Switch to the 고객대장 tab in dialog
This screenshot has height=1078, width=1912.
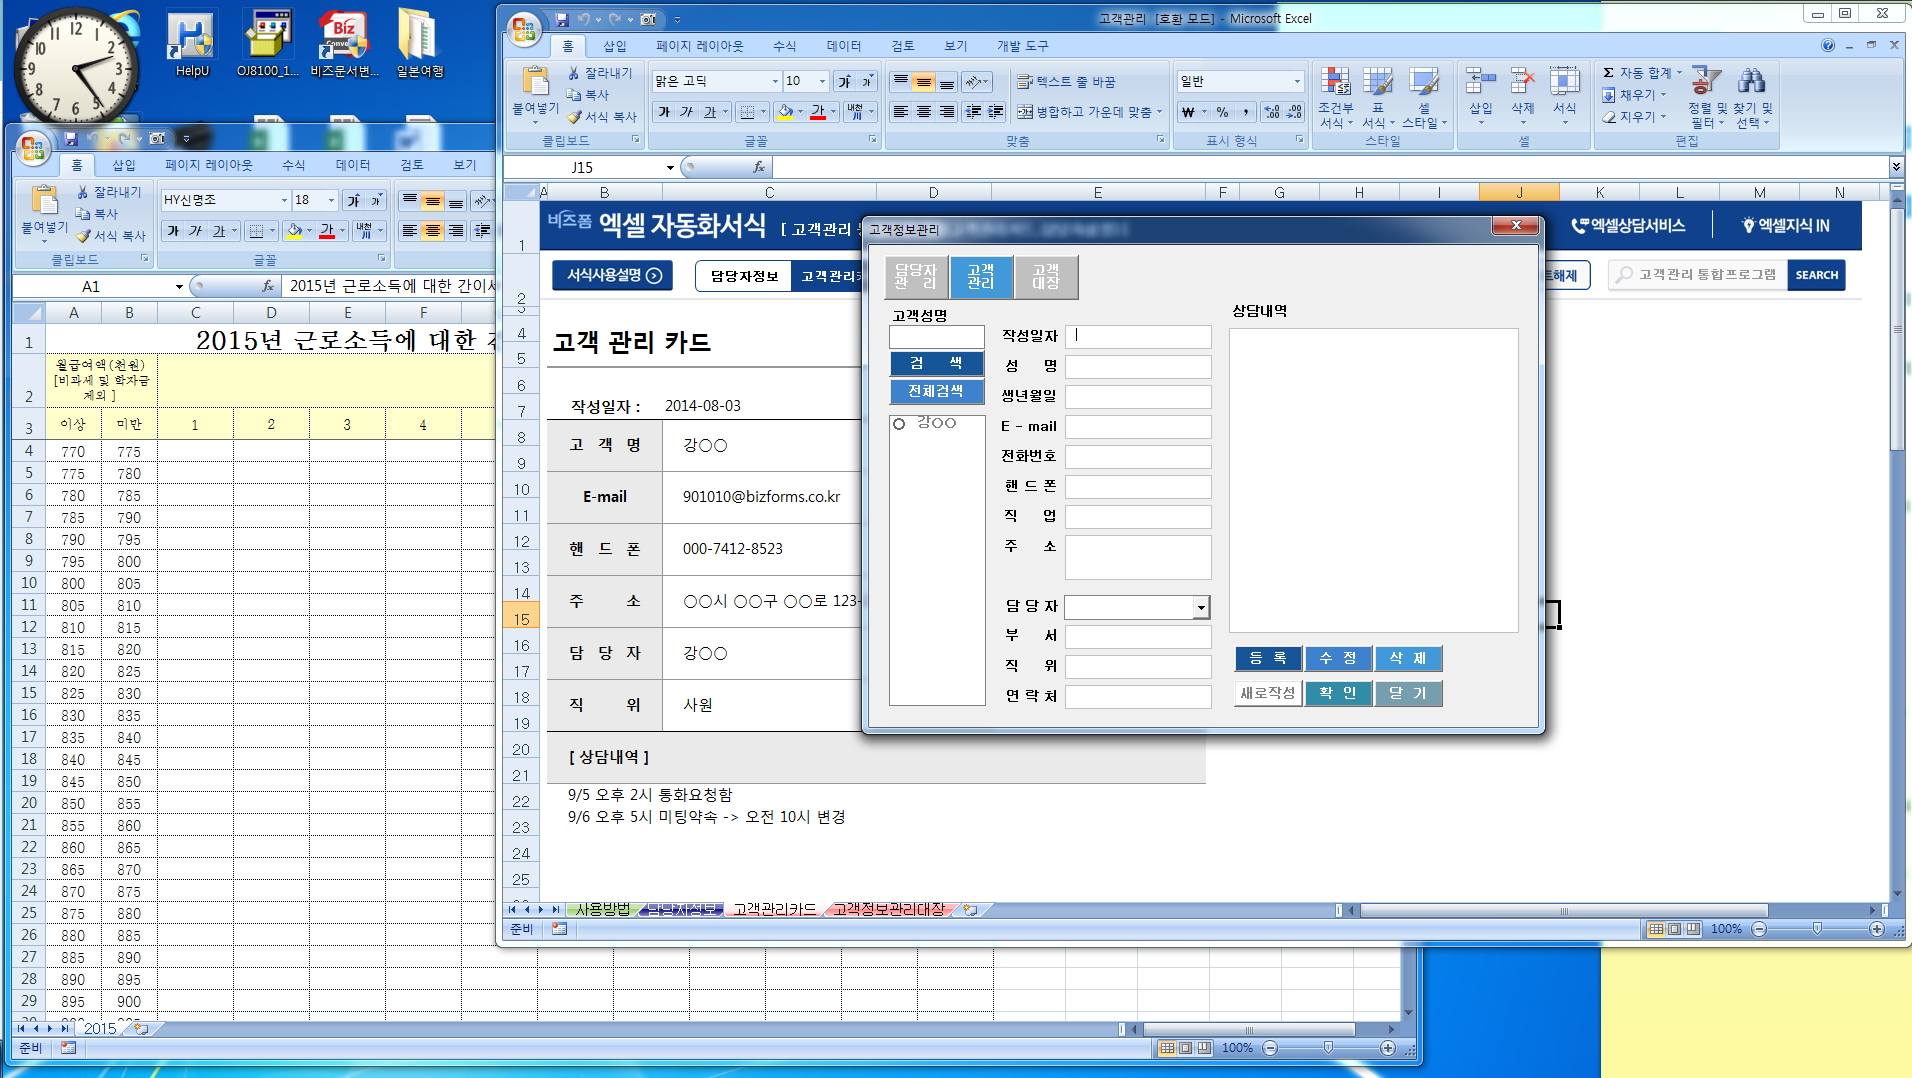coord(1046,277)
